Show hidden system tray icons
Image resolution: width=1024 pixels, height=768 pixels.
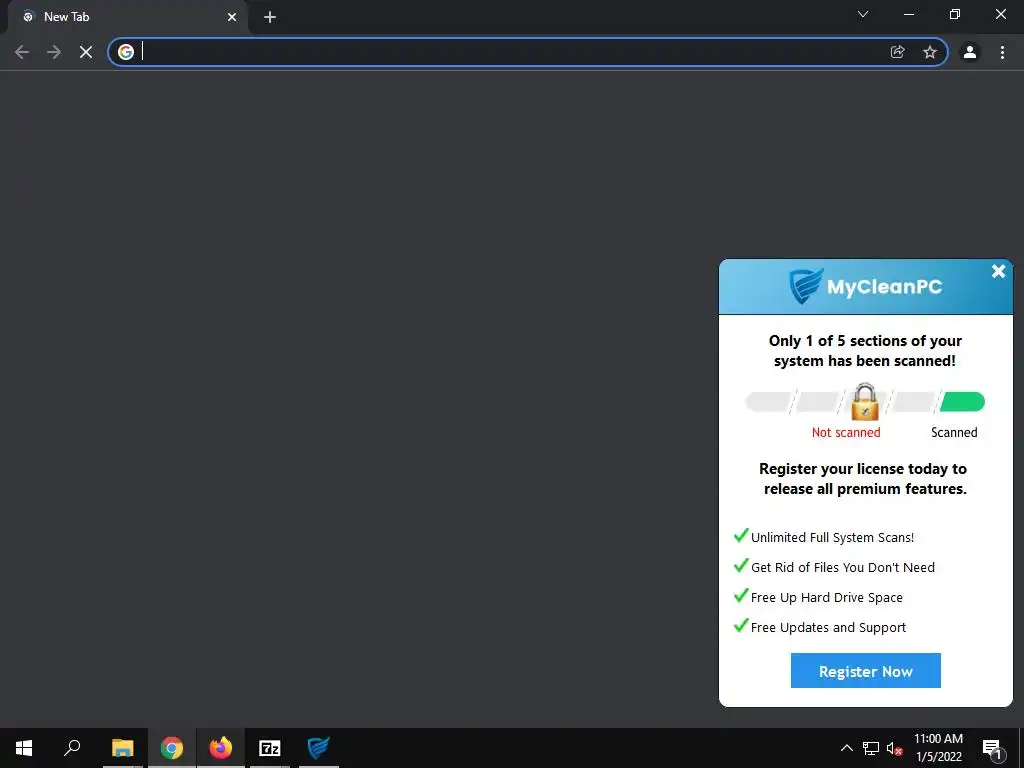(846, 748)
